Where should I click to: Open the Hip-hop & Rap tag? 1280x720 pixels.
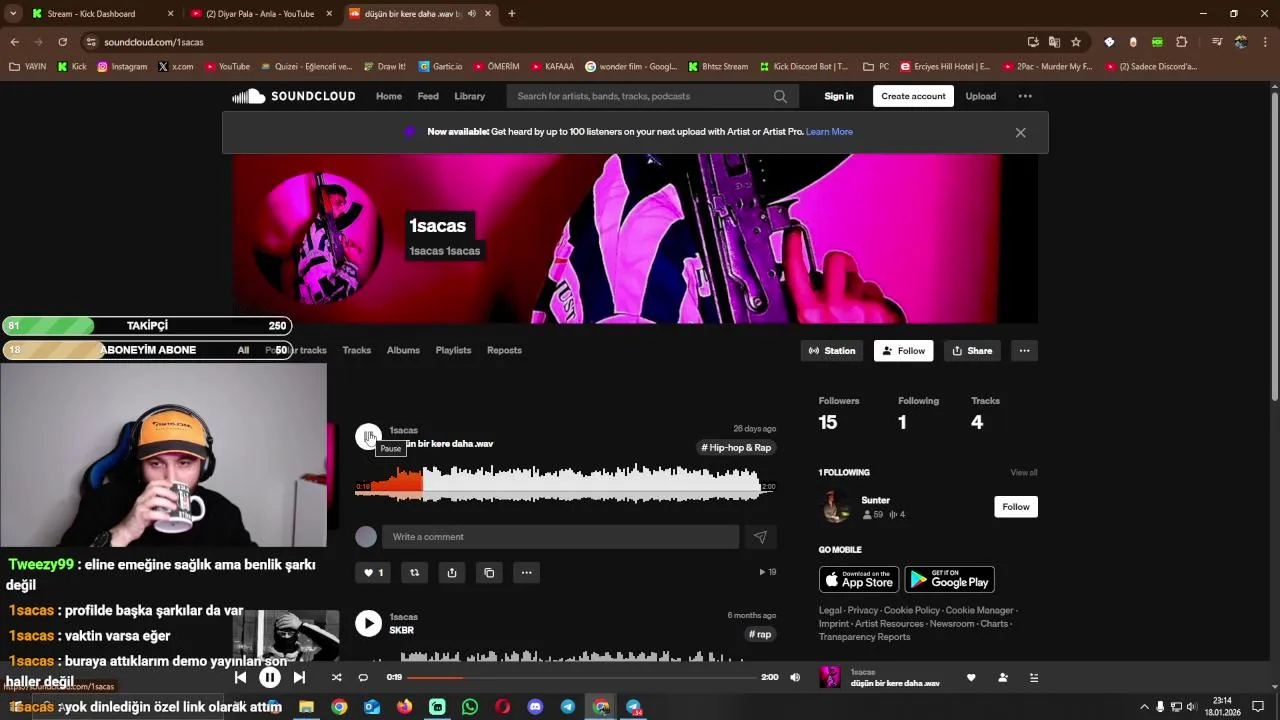pos(736,448)
